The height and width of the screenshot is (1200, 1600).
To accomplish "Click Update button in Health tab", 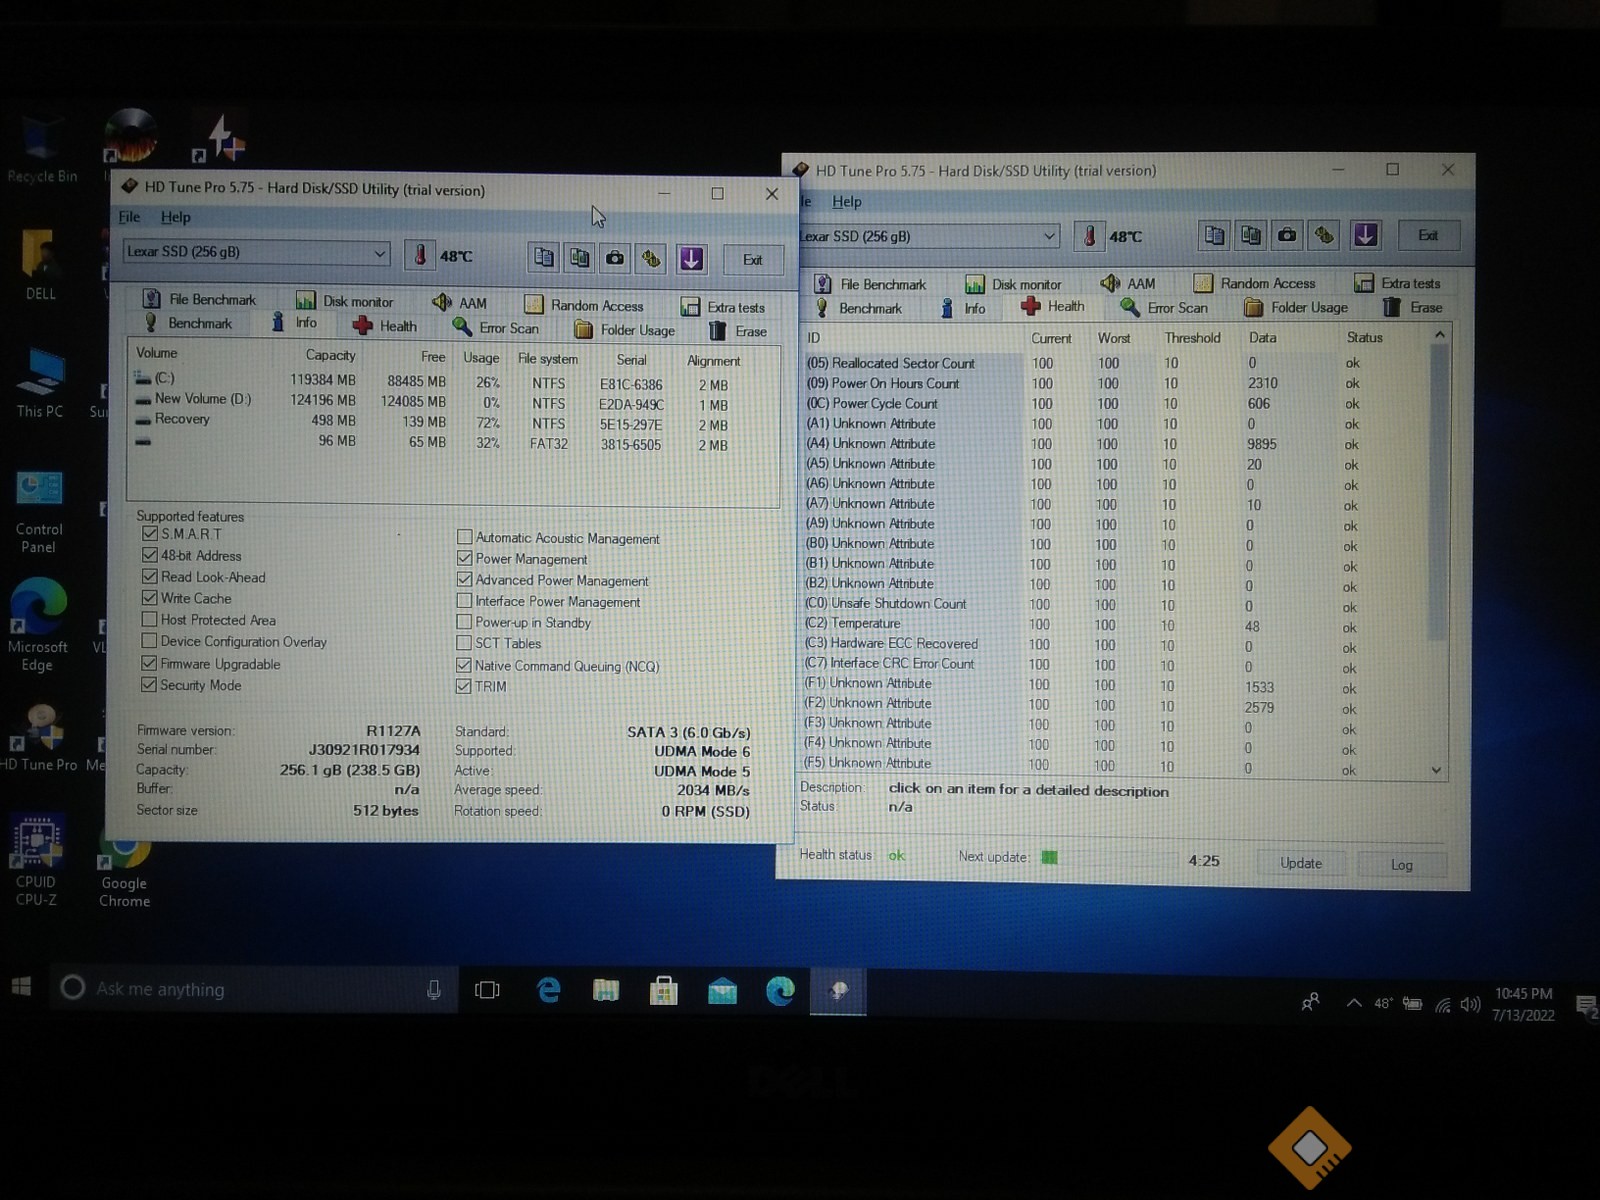I will point(1301,863).
